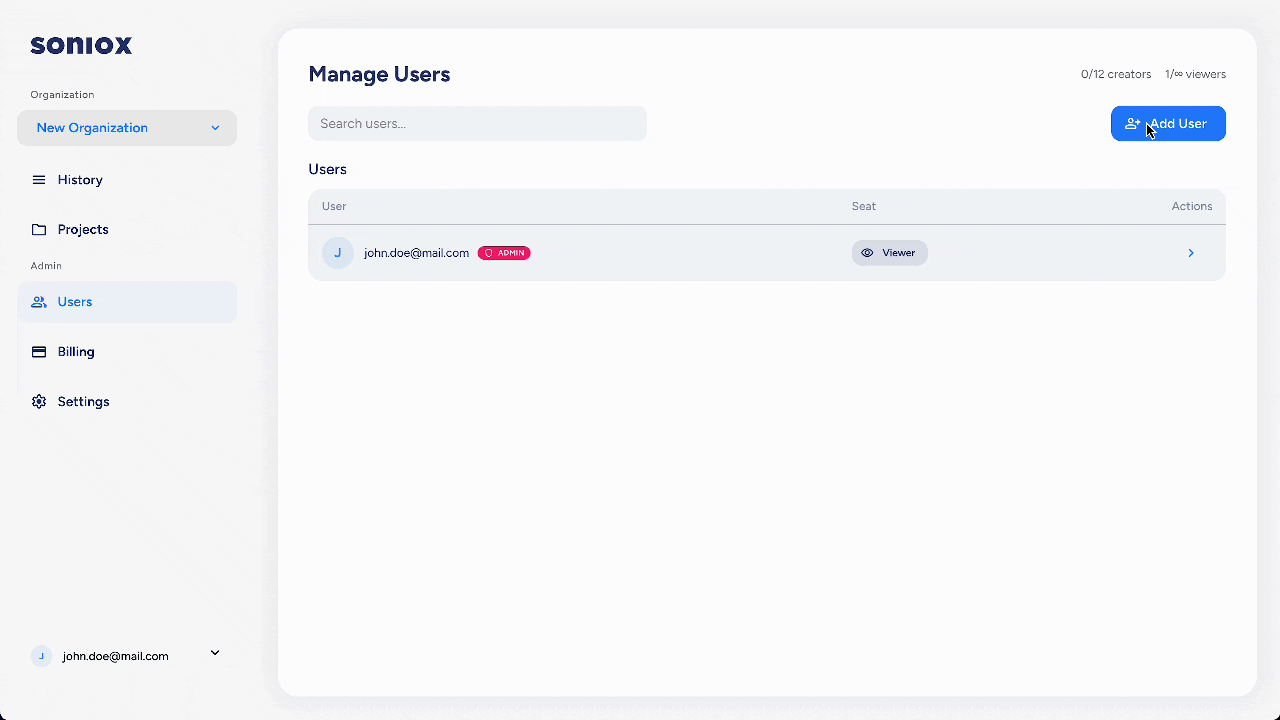Click the Users icon under Admin
The image size is (1280, 720).
coord(38,301)
